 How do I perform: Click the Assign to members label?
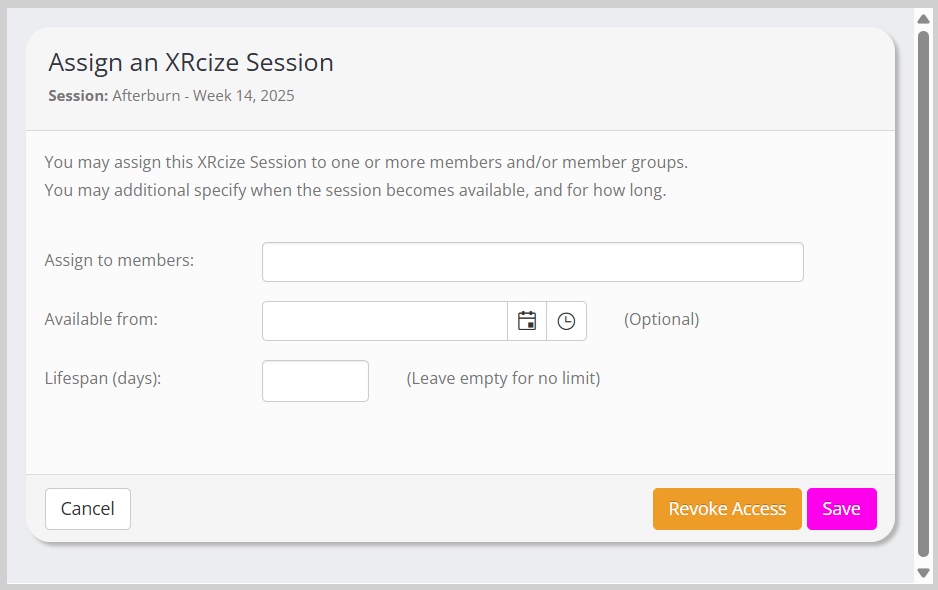pyautogui.click(x=119, y=260)
